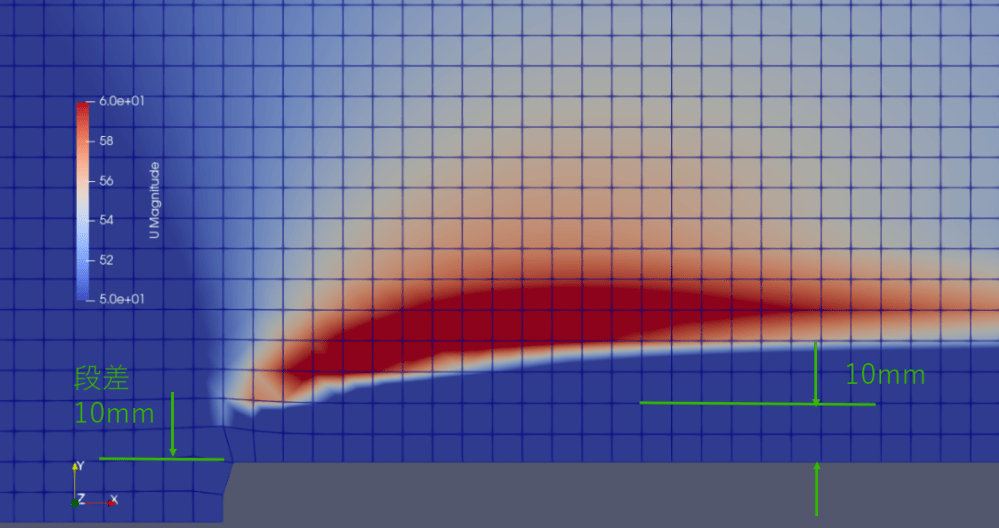Click the 'U Magnitude' legend title
999x528 pixels.
pos(154,200)
